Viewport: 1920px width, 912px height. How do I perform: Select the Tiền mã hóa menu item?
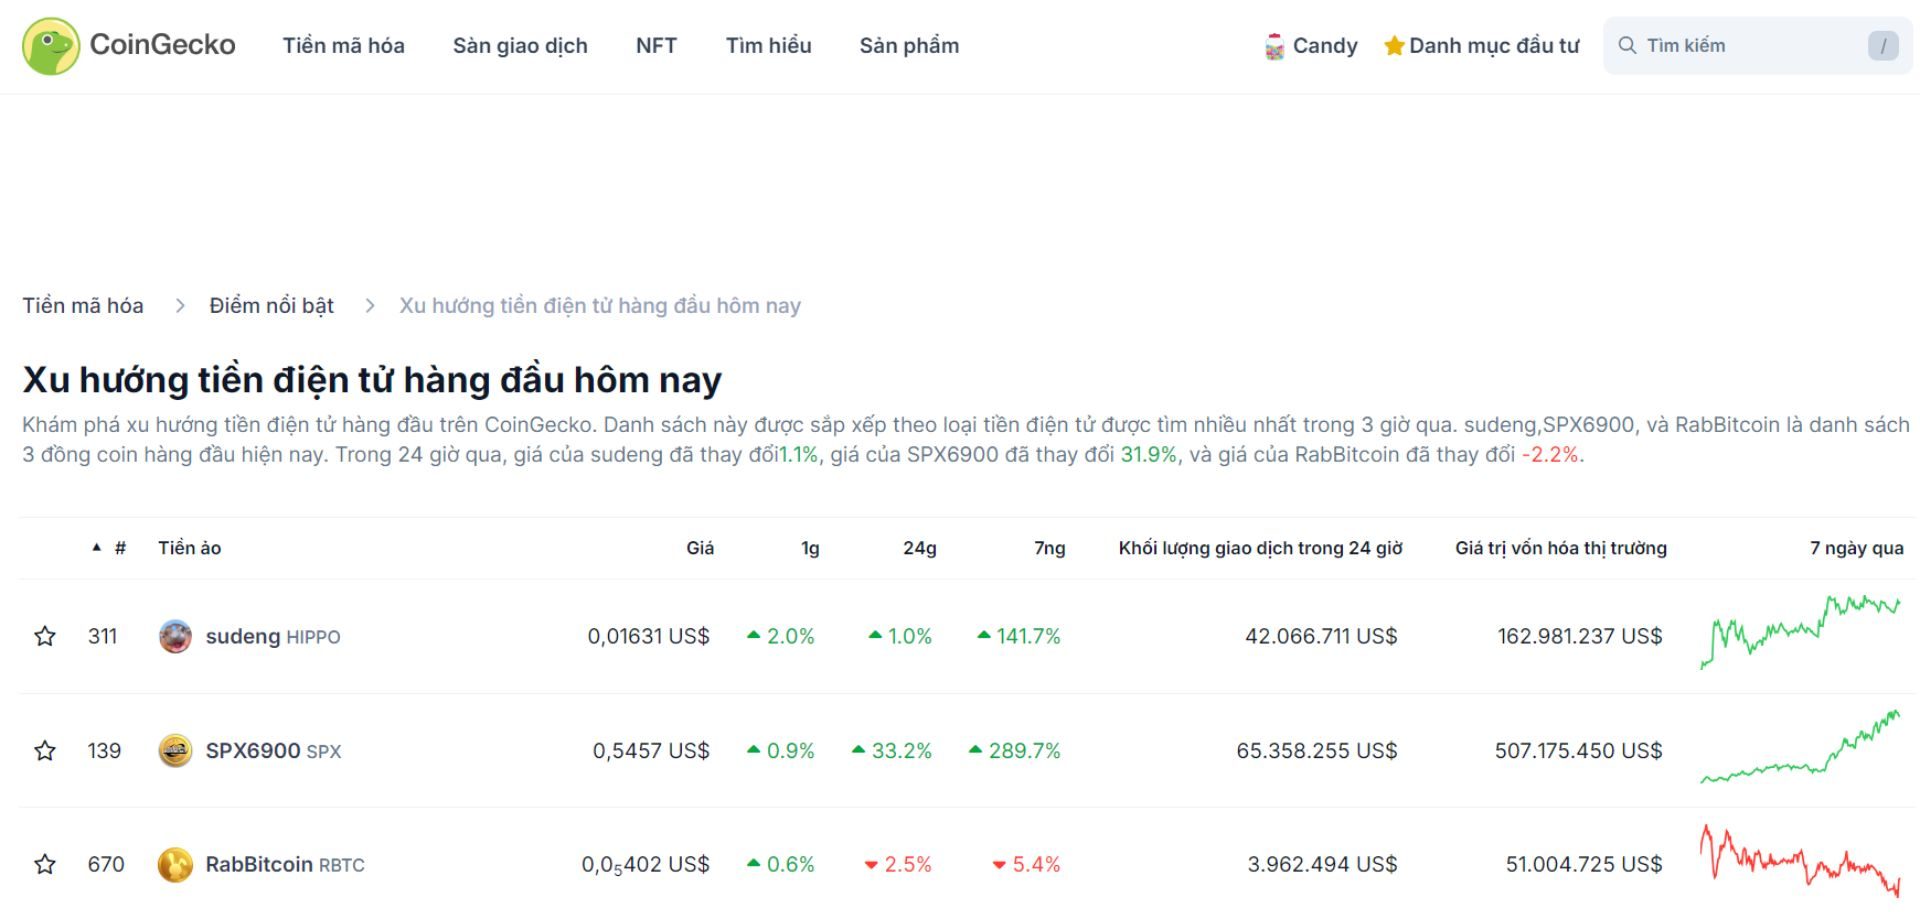(344, 45)
